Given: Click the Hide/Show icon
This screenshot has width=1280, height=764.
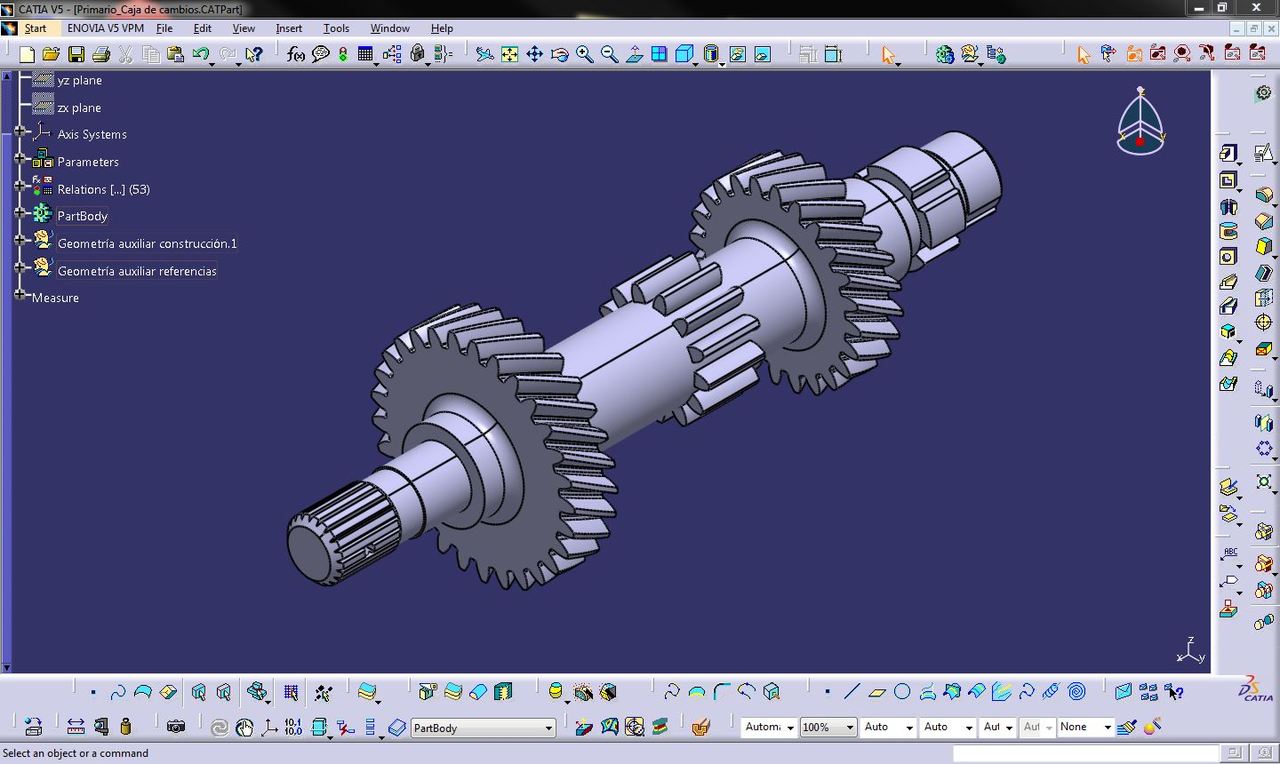Looking at the screenshot, I should 738,54.
